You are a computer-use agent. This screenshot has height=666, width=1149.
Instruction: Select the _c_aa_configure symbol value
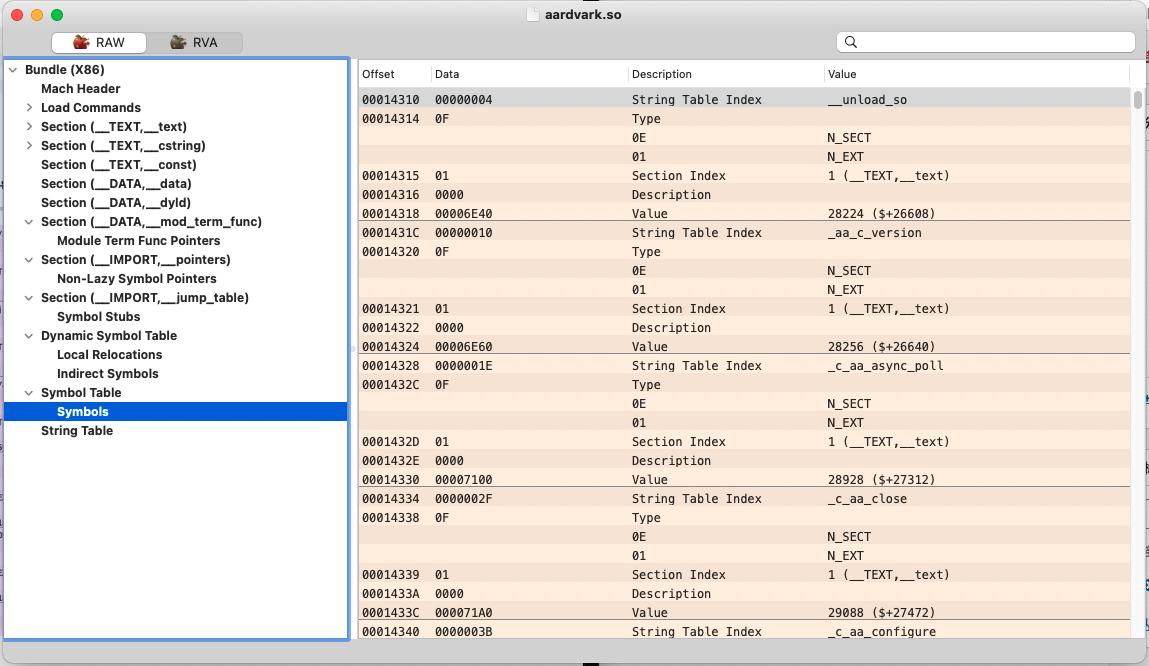tap(882, 632)
